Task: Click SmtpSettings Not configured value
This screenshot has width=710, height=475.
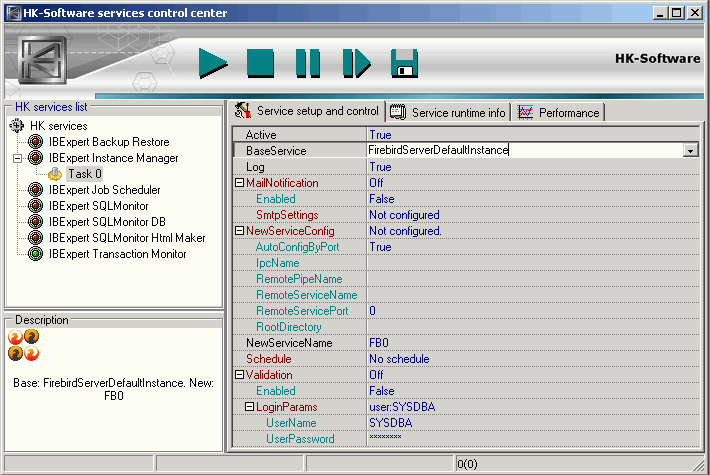Action: [404, 215]
